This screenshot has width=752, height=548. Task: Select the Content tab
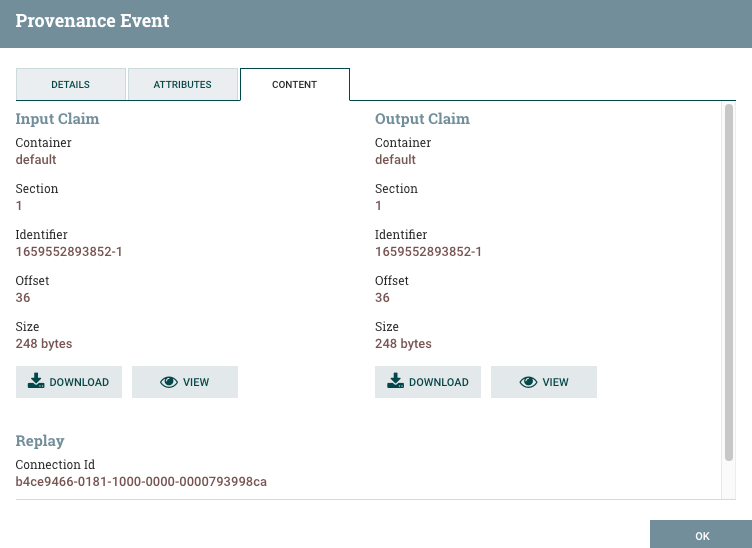(x=294, y=84)
